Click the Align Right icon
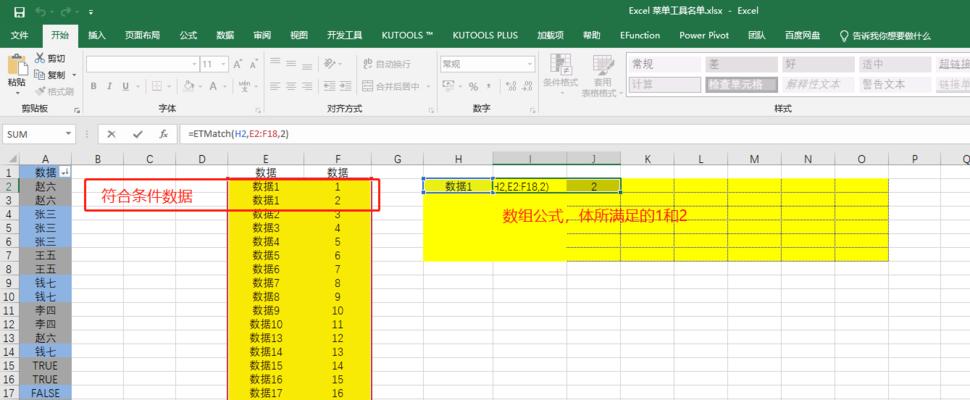 tap(307, 86)
